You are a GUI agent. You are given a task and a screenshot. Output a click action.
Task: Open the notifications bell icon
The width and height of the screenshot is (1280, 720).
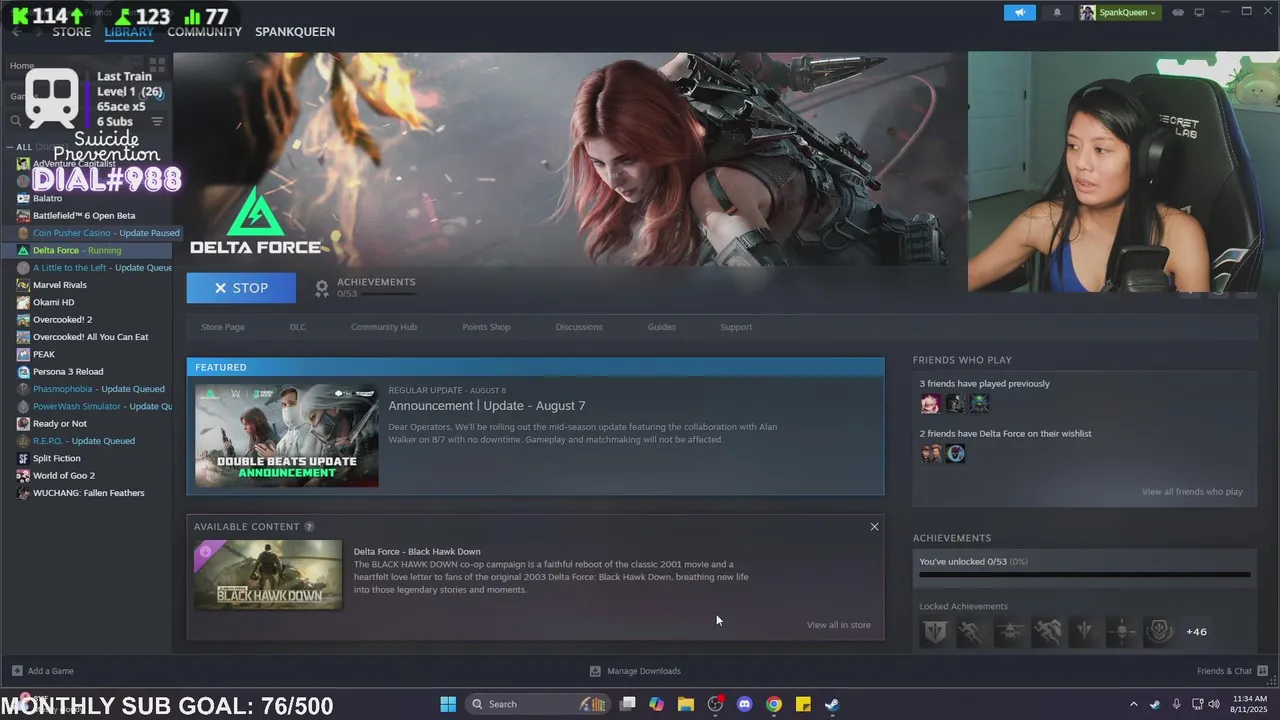click(1057, 12)
